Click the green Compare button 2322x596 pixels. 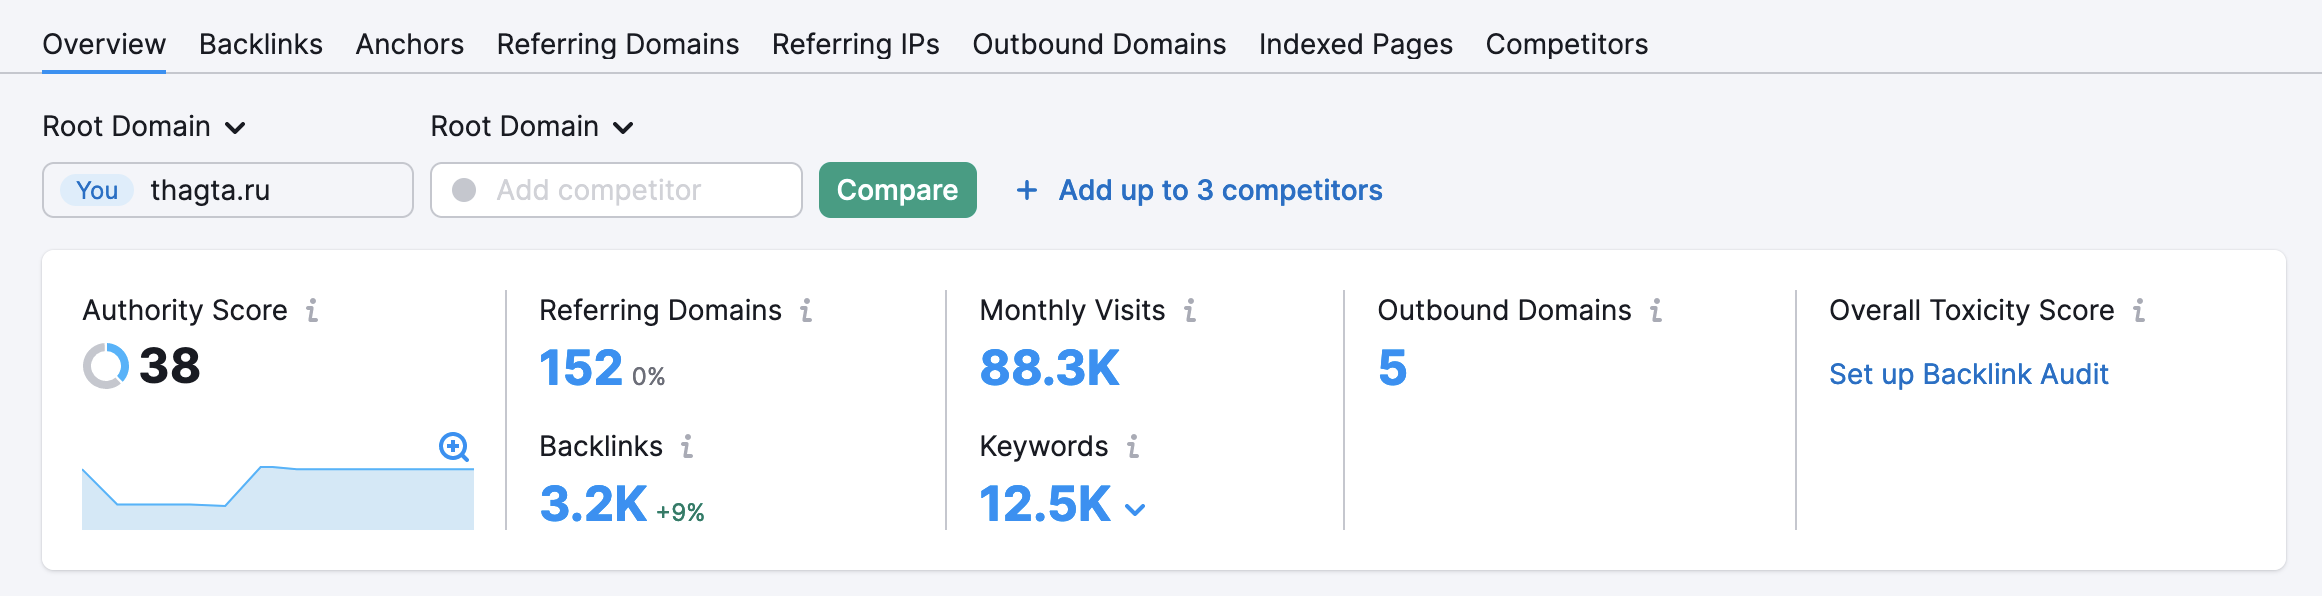(x=898, y=190)
